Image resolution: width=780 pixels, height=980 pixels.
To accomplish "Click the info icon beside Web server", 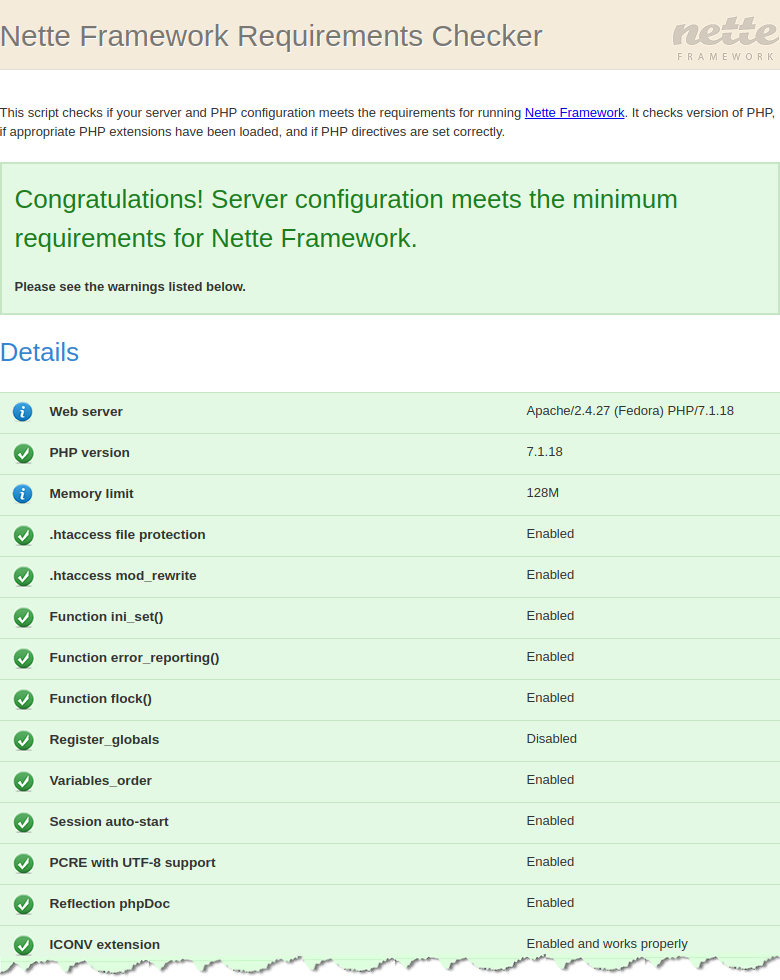I will click(x=22, y=412).
